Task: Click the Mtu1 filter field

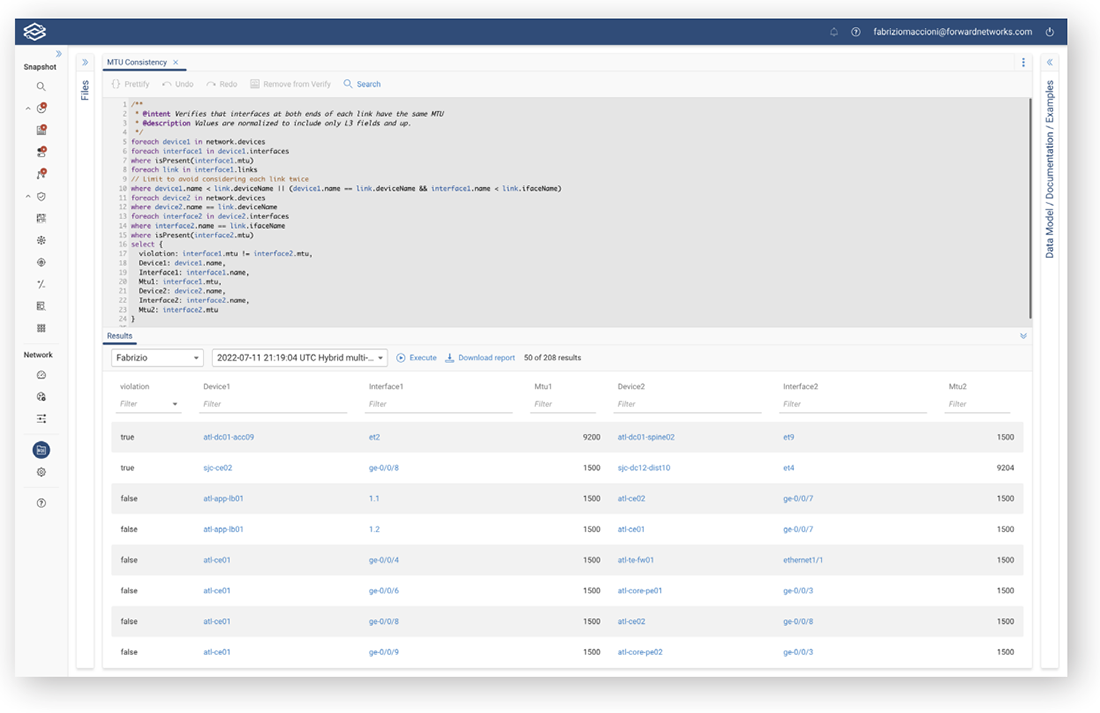Action: click(563, 404)
